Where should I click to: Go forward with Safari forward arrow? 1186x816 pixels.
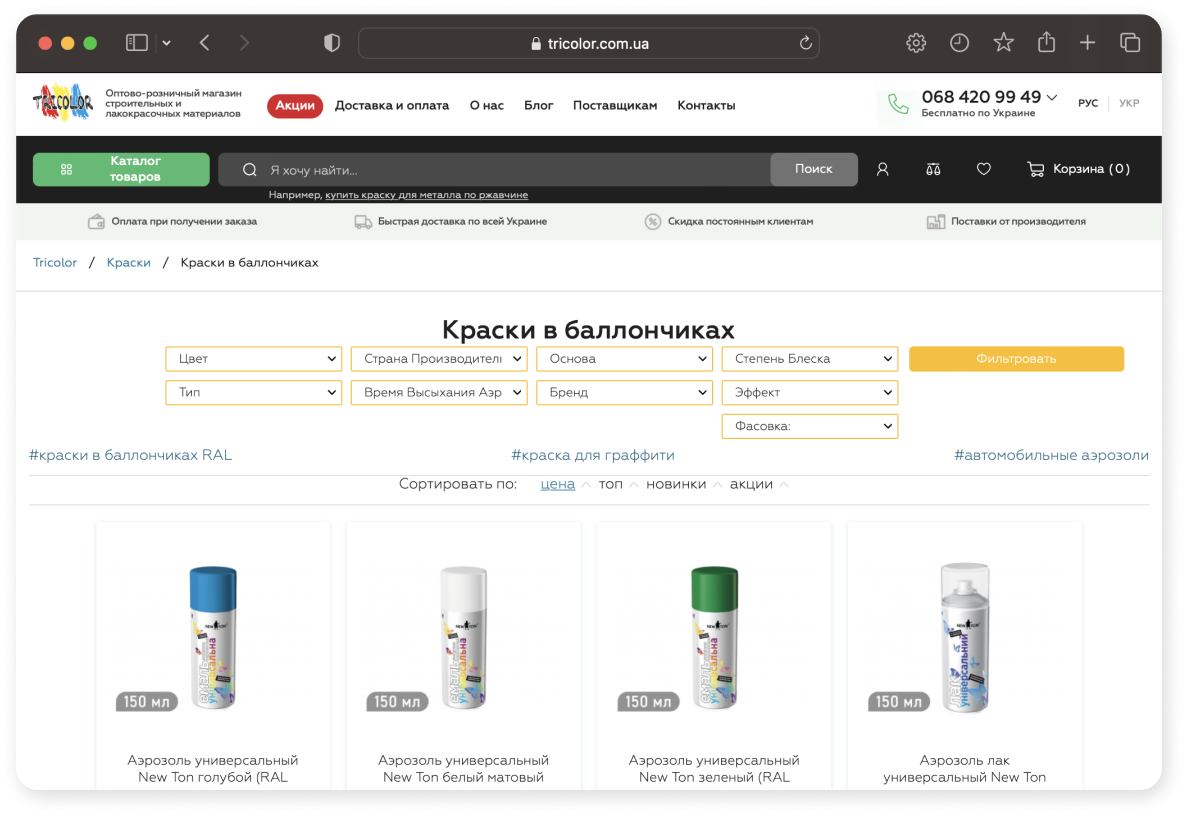tap(244, 43)
